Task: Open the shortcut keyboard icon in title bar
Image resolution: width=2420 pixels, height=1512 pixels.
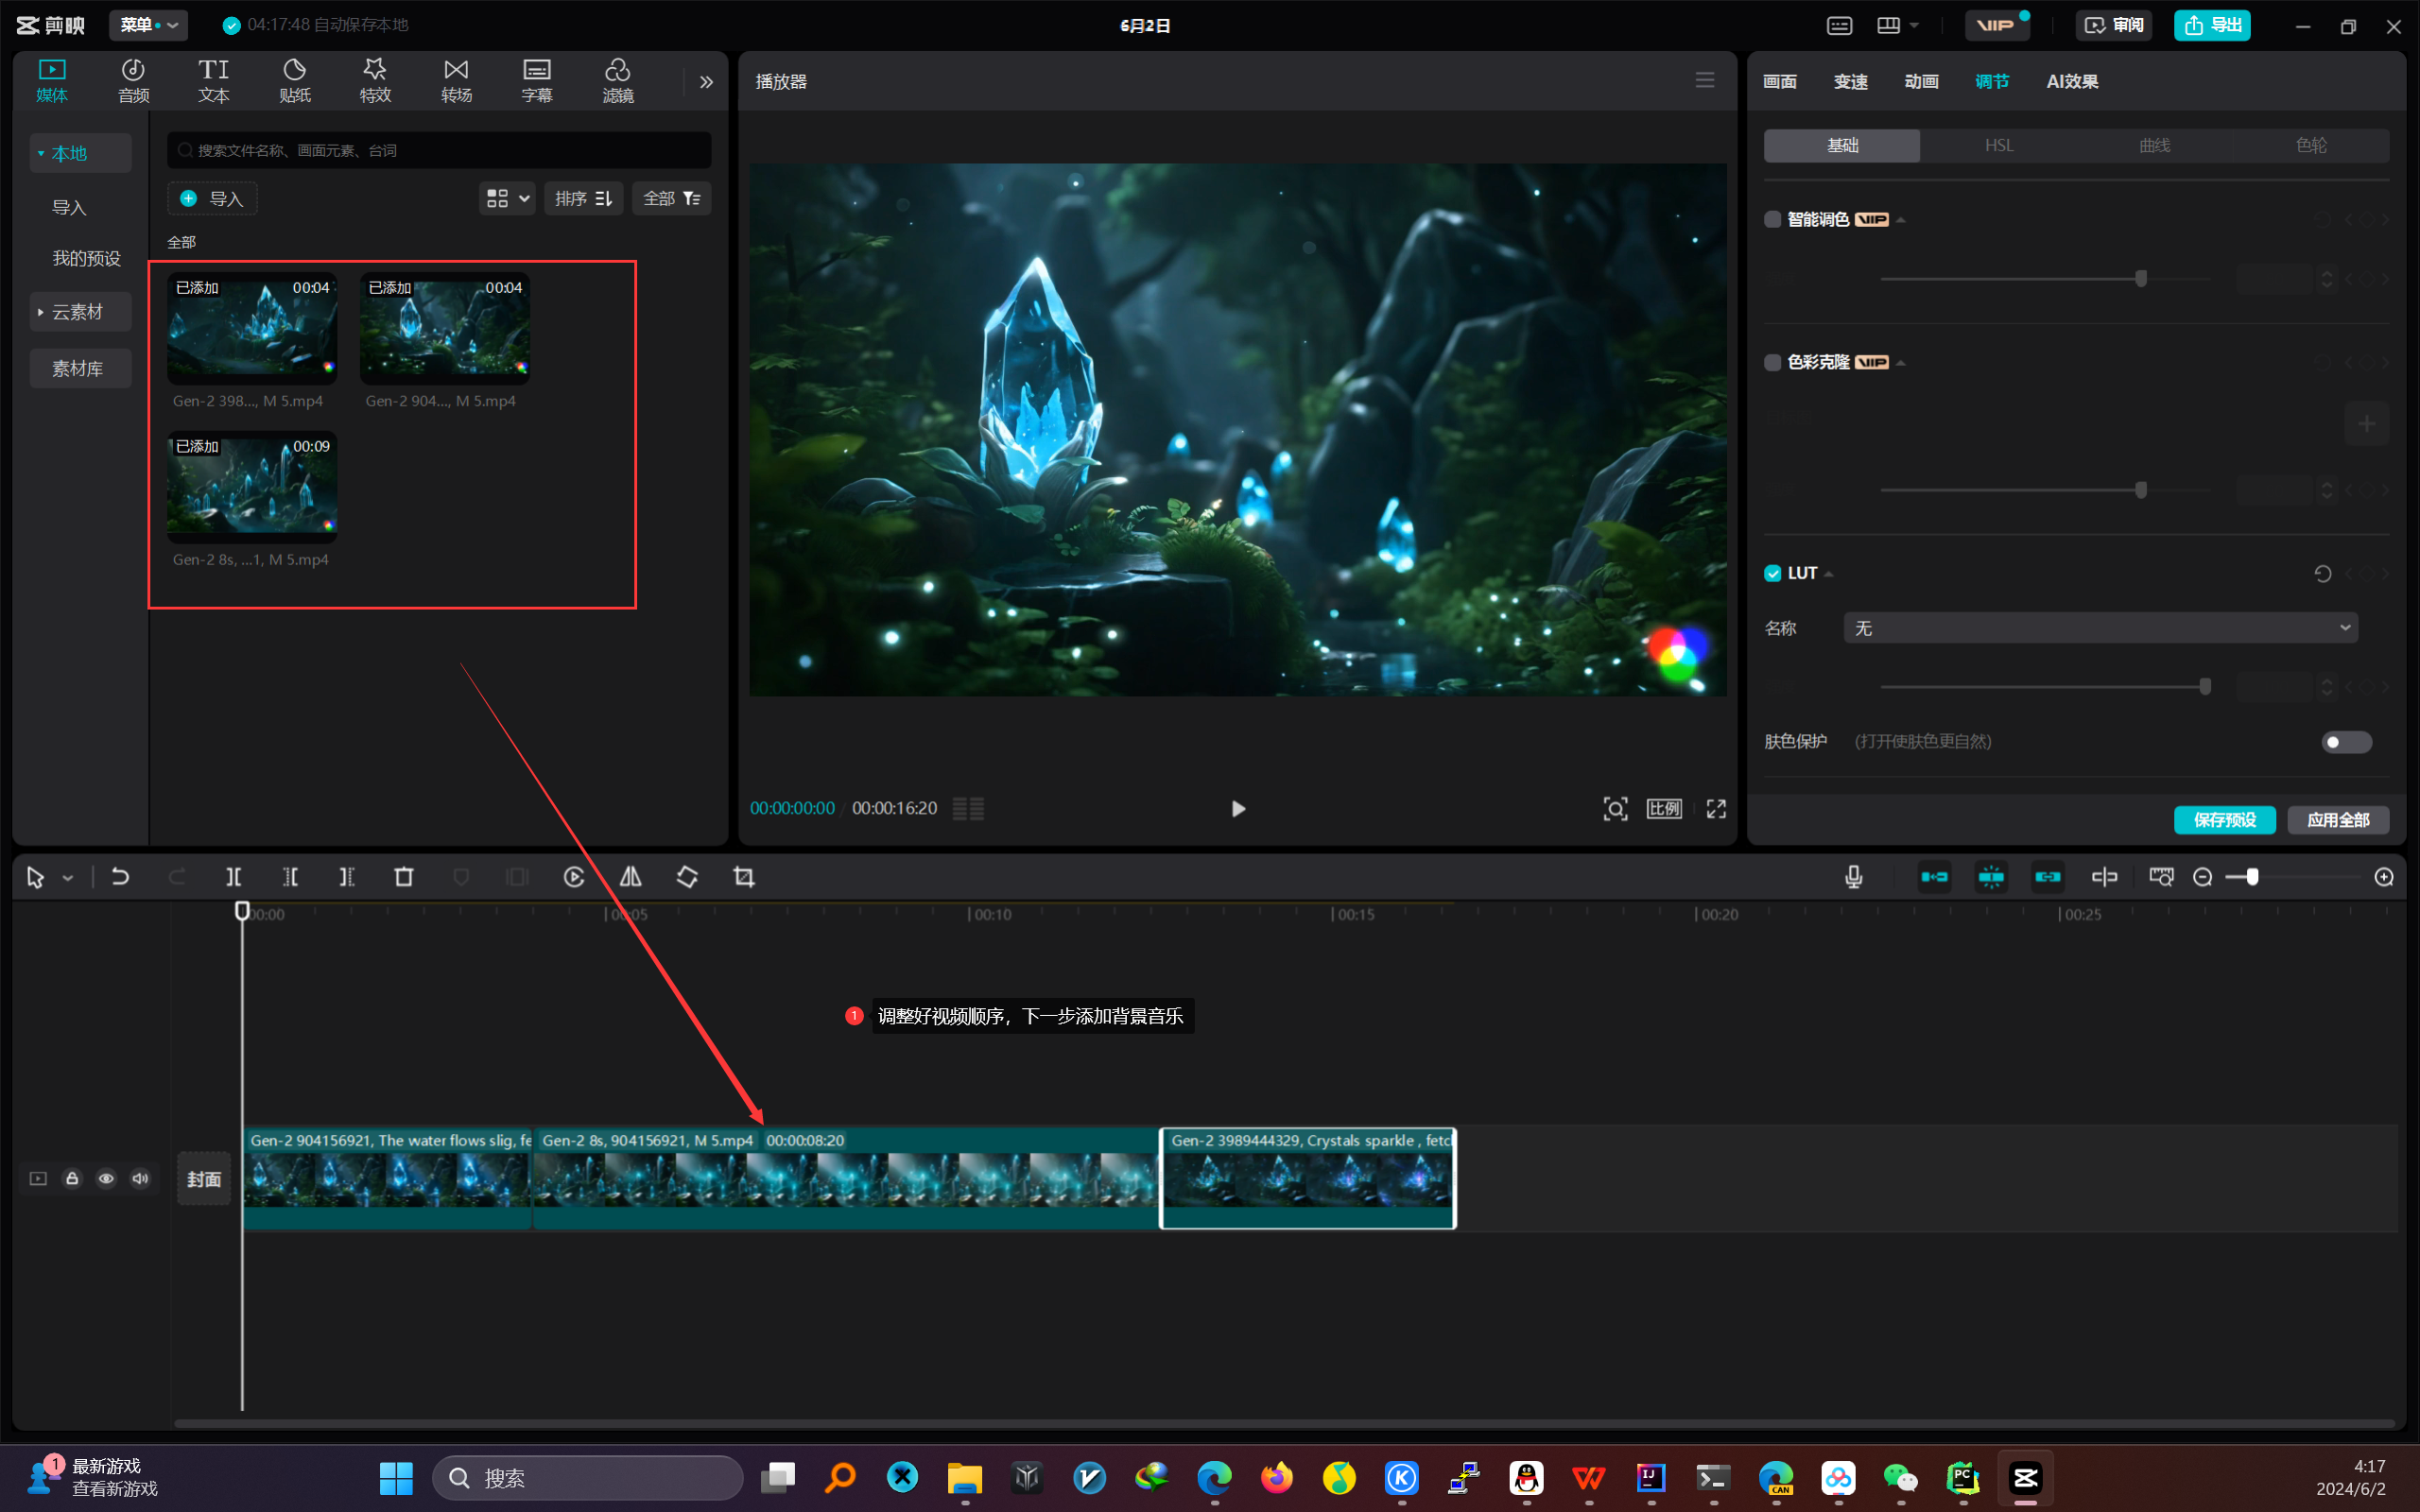Action: (x=1839, y=25)
